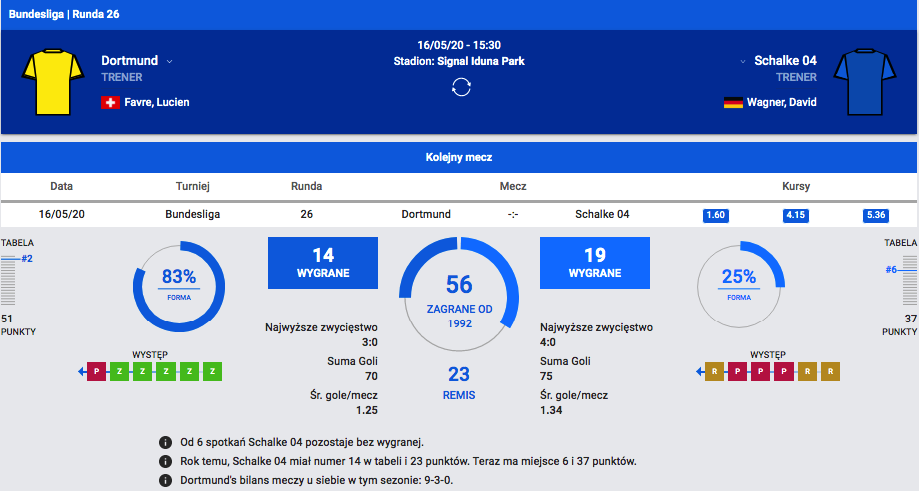
Task: Click the Swiss flag next to Favre
Action: (110, 103)
